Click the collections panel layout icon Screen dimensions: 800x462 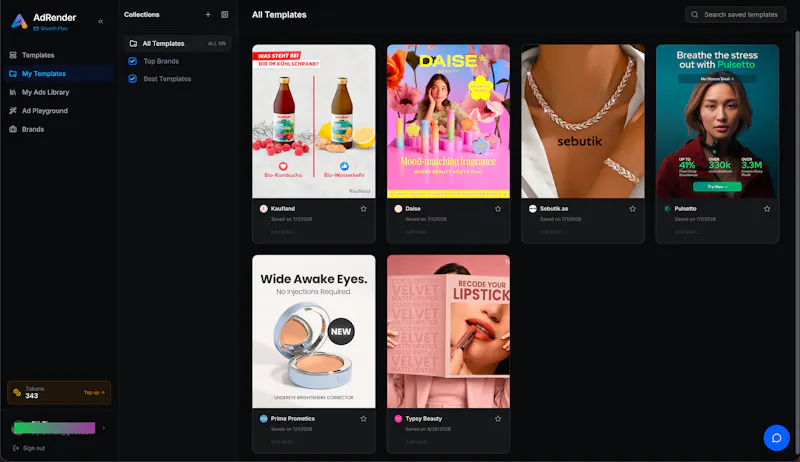click(224, 15)
